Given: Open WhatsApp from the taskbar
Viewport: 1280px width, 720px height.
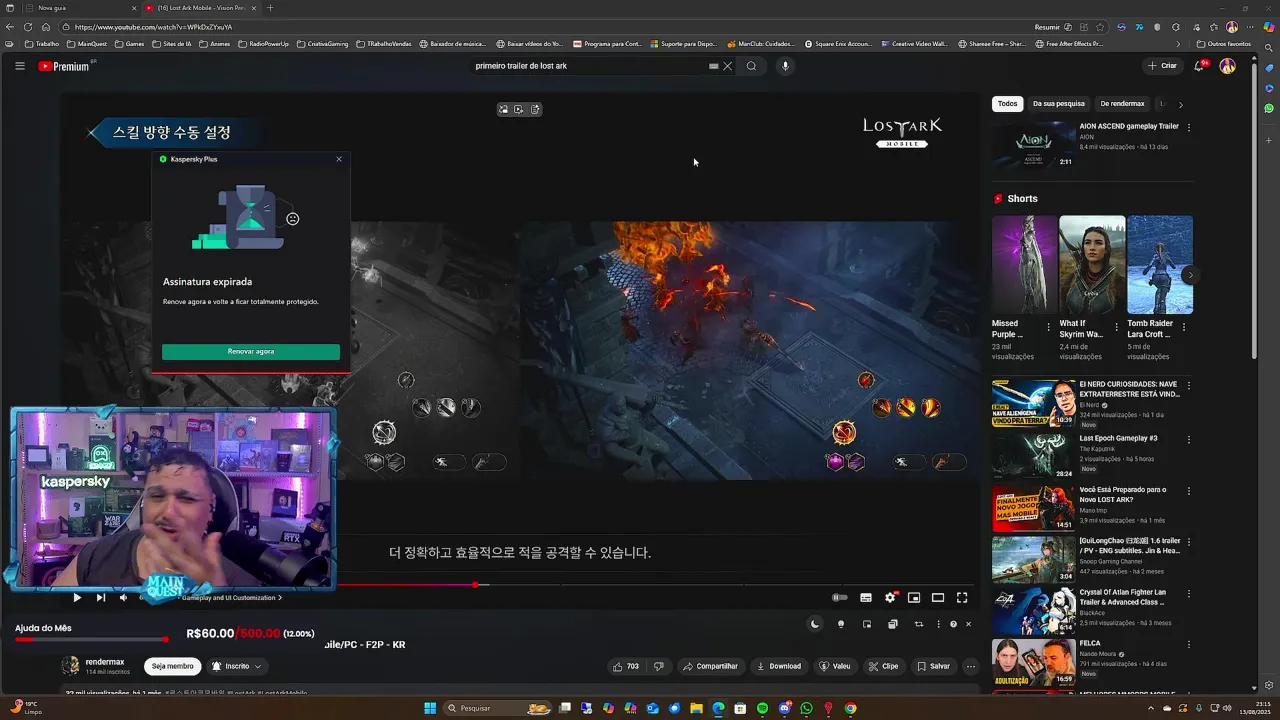Looking at the screenshot, I should coord(806,708).
